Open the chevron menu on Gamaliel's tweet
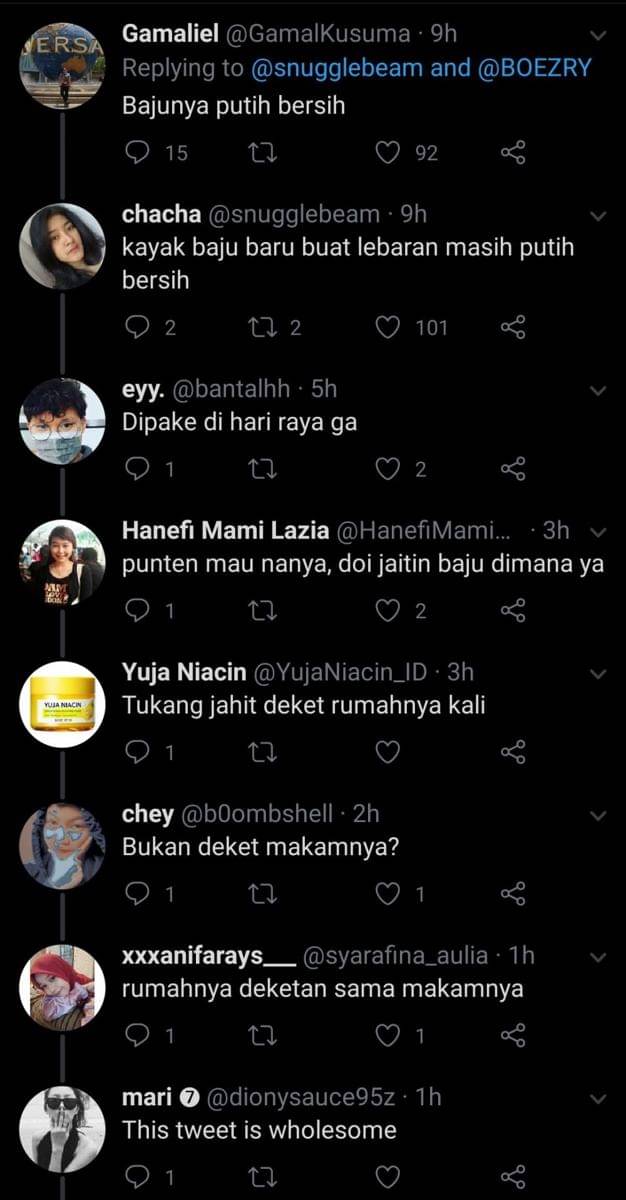This screenshot has height=1200, width=626. tap(599, 36)
